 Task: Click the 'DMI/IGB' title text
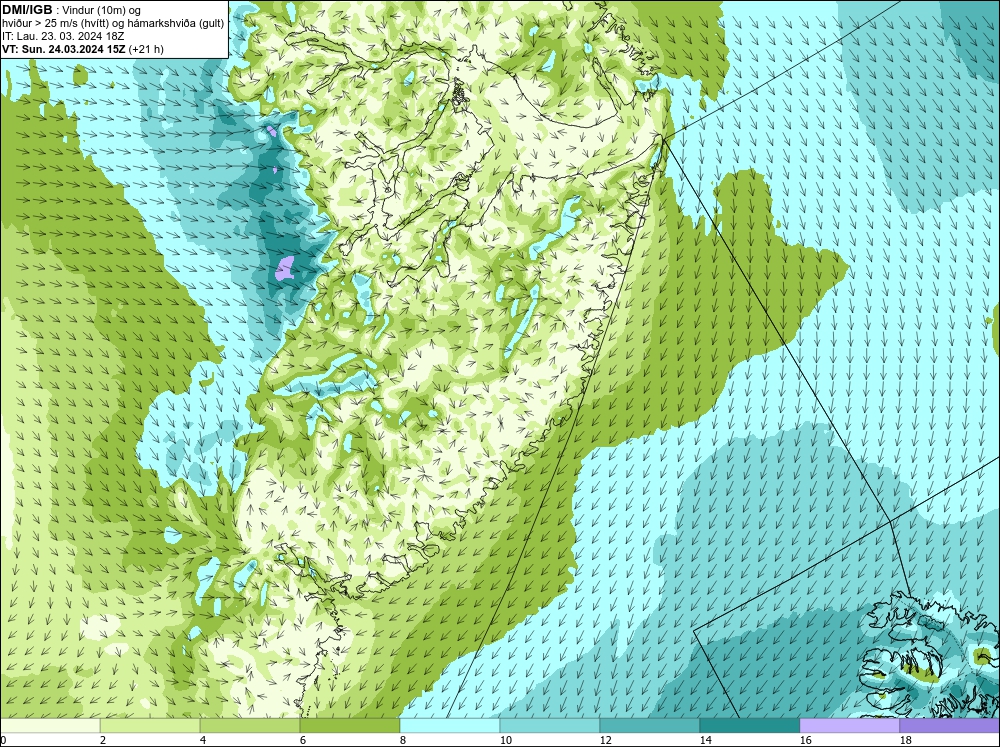(27, 10)
